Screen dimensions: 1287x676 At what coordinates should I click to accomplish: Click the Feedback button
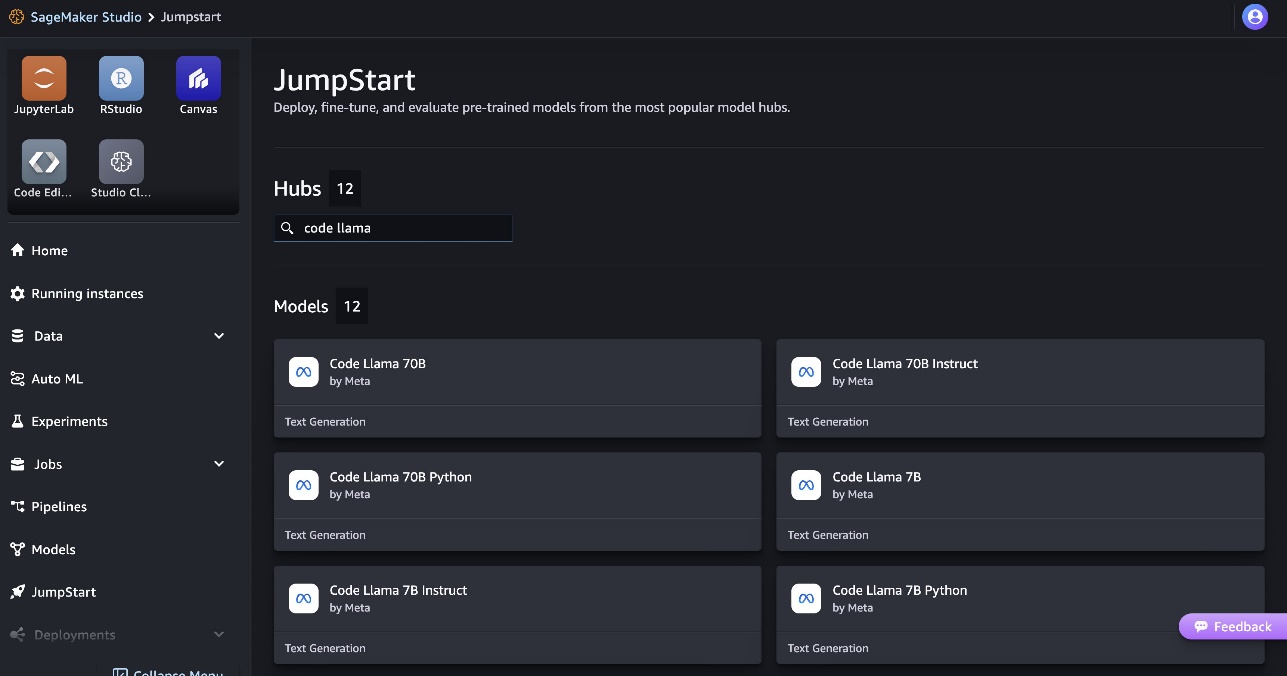point(1233,626)
